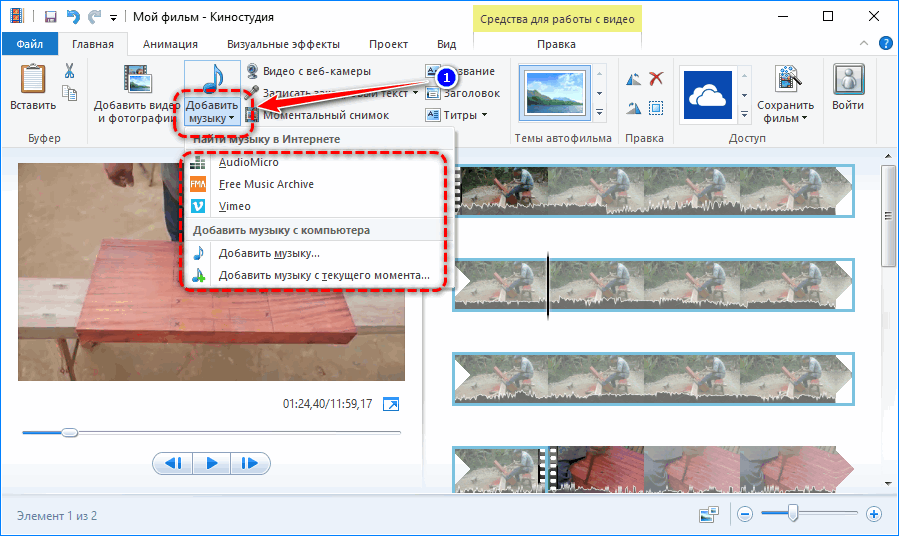
Task: Click the select all icon in Правка
Action: [656, 108]
